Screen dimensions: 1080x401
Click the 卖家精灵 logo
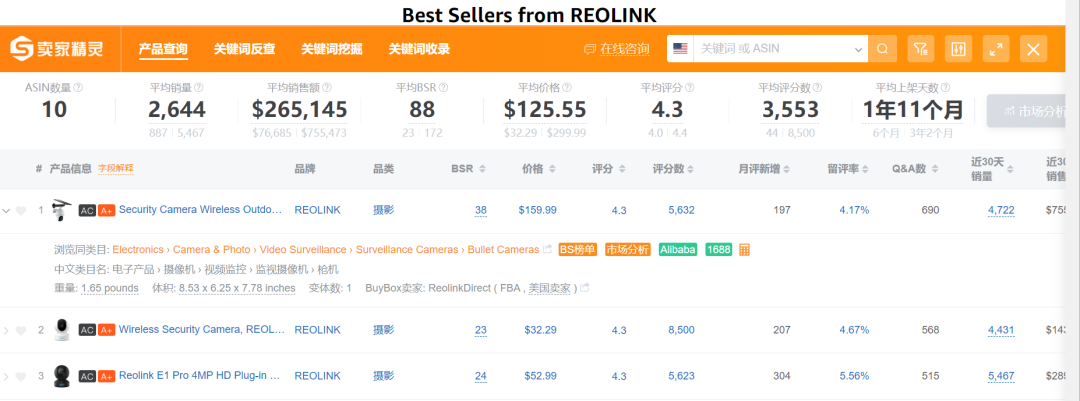[x=56, y=49]
